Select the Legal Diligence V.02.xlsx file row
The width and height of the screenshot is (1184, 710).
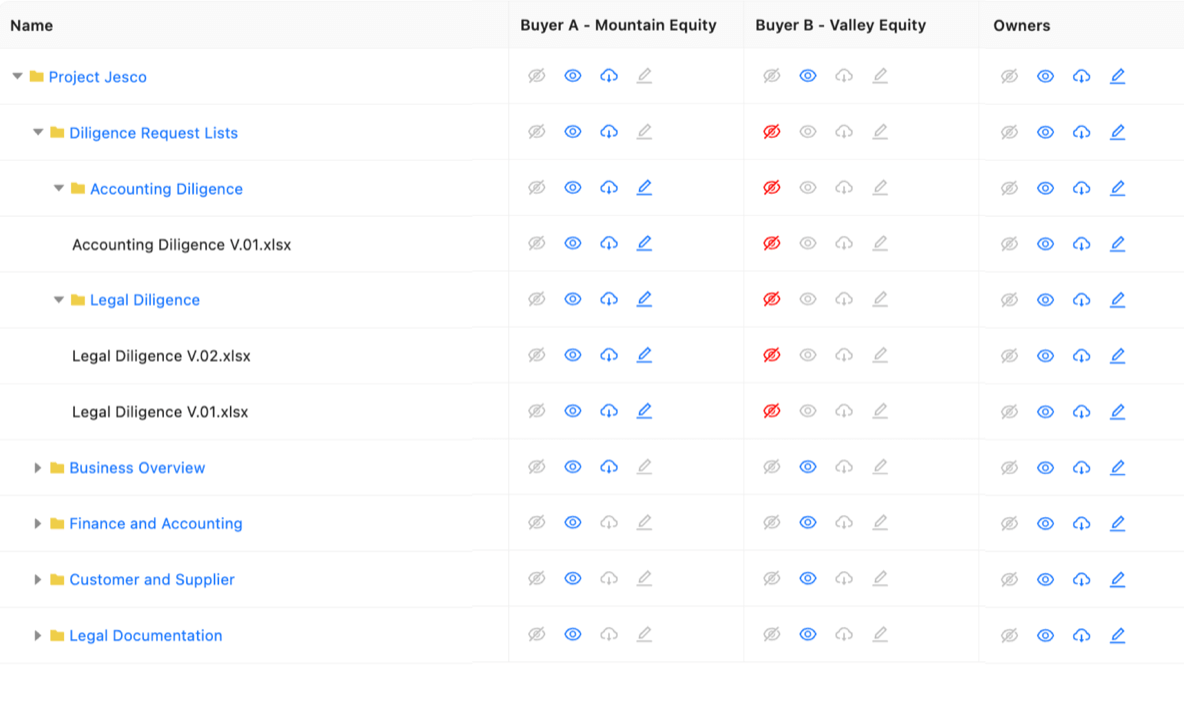point(161,355)
